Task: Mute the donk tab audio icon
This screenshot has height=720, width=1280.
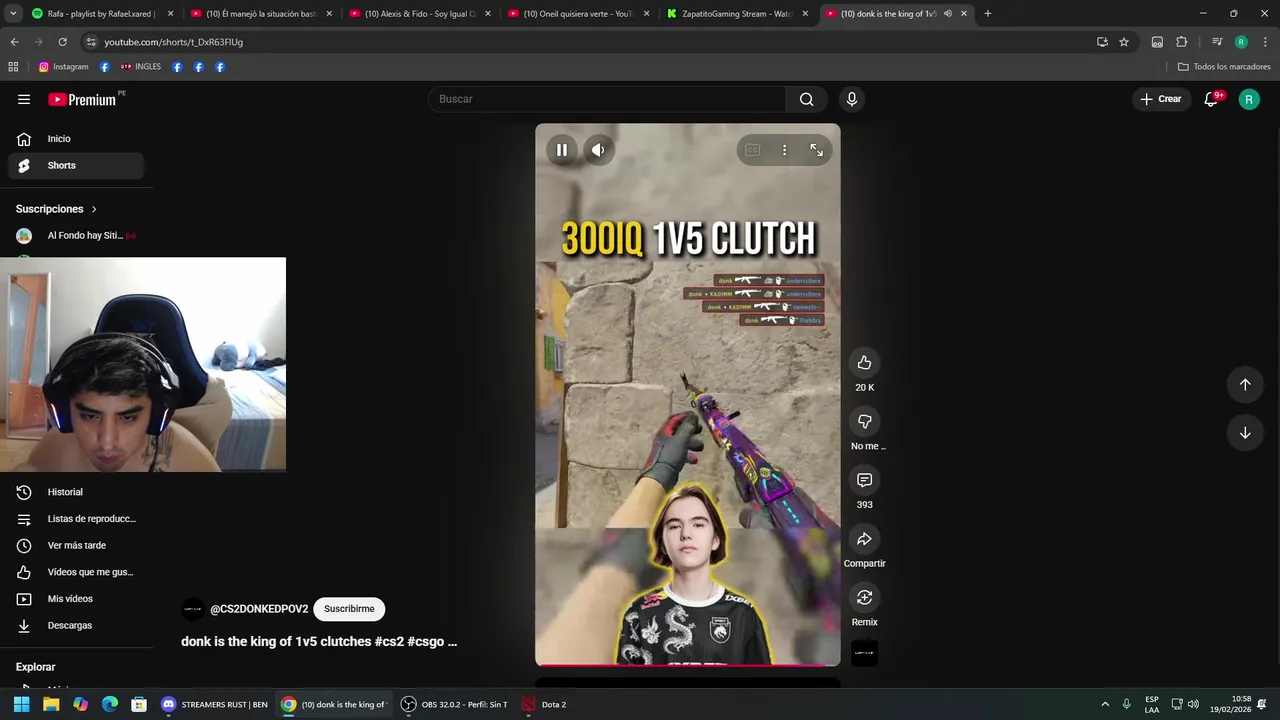Action: [x=947, y=14]
